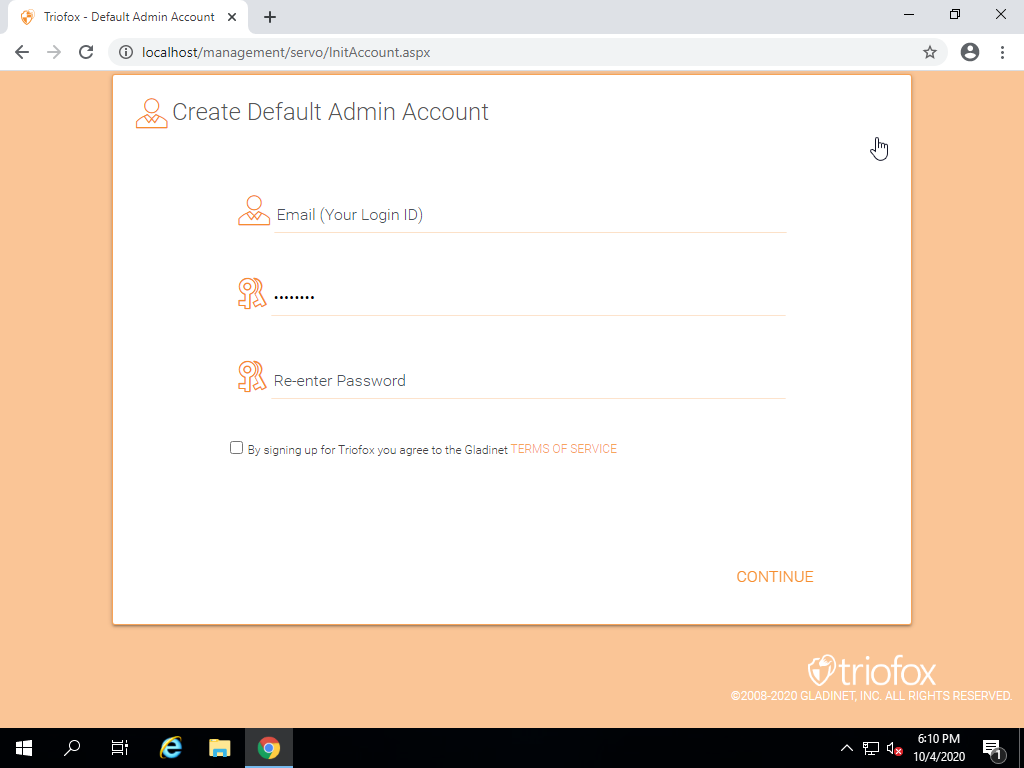Open Windows taskbar search
Viewport: 1024px width, 768px height.
(72, 748)
